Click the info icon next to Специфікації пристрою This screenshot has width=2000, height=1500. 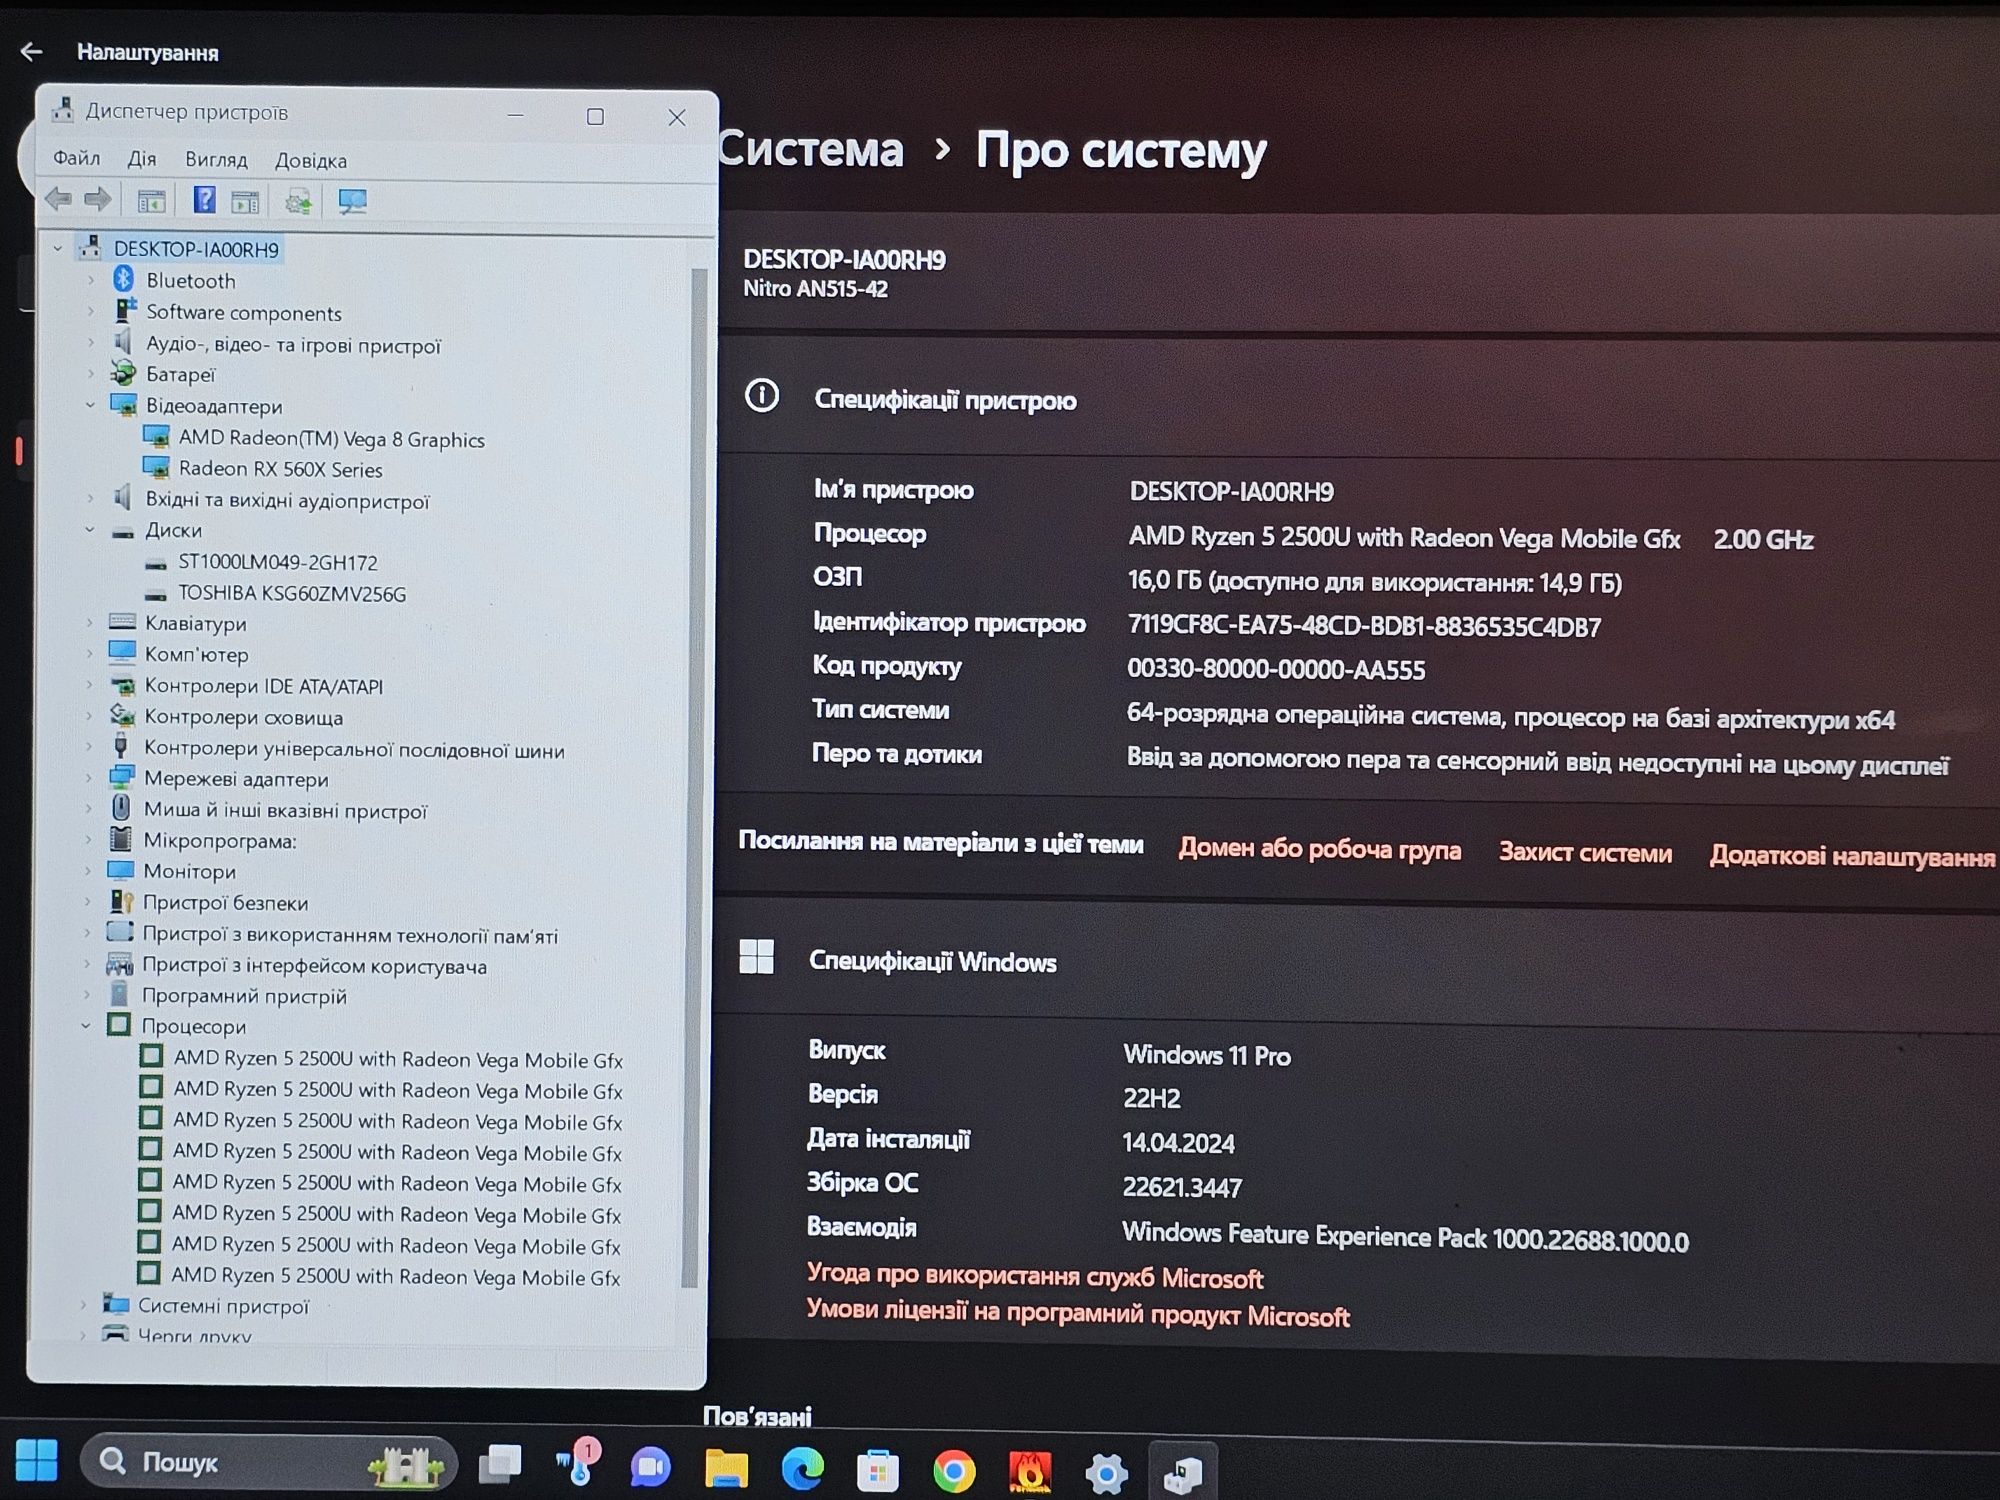pos(762,396)
